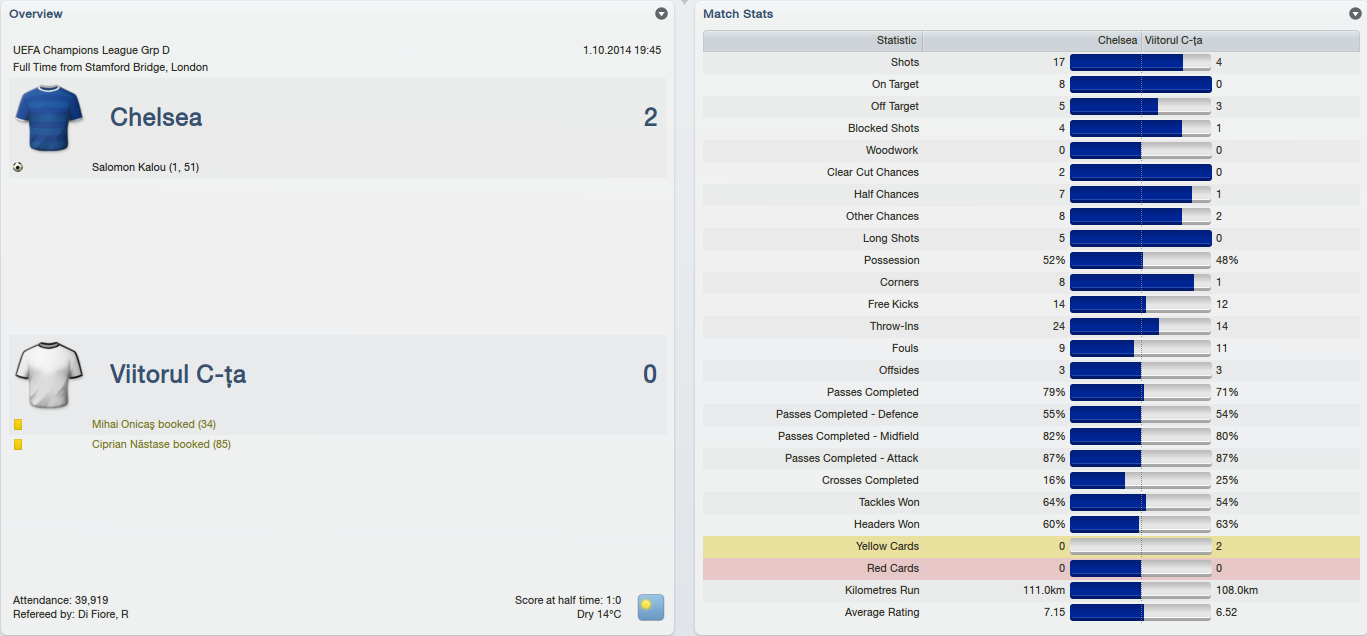Click the Chelsea blue shirt icon

48,118
